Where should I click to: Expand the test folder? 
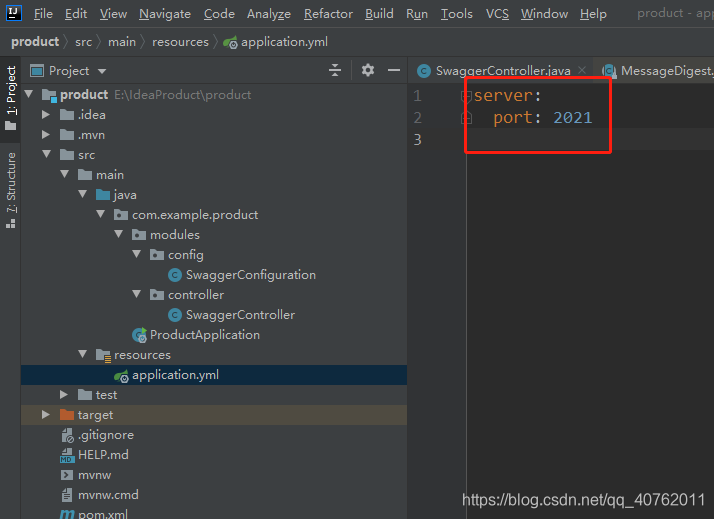pos(64,394)
